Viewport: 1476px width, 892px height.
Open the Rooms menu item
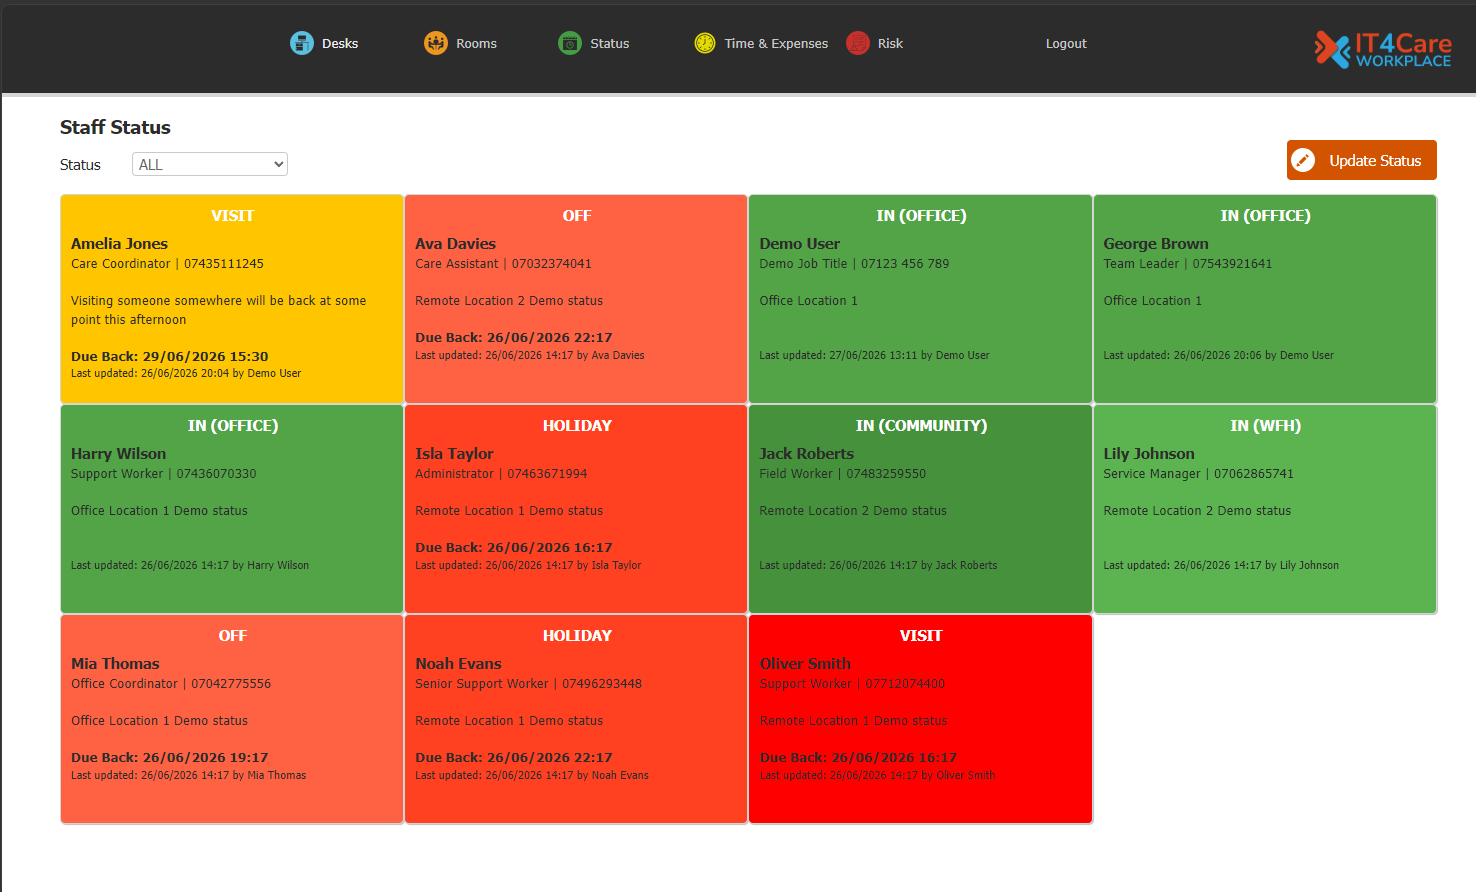point(476,44)
